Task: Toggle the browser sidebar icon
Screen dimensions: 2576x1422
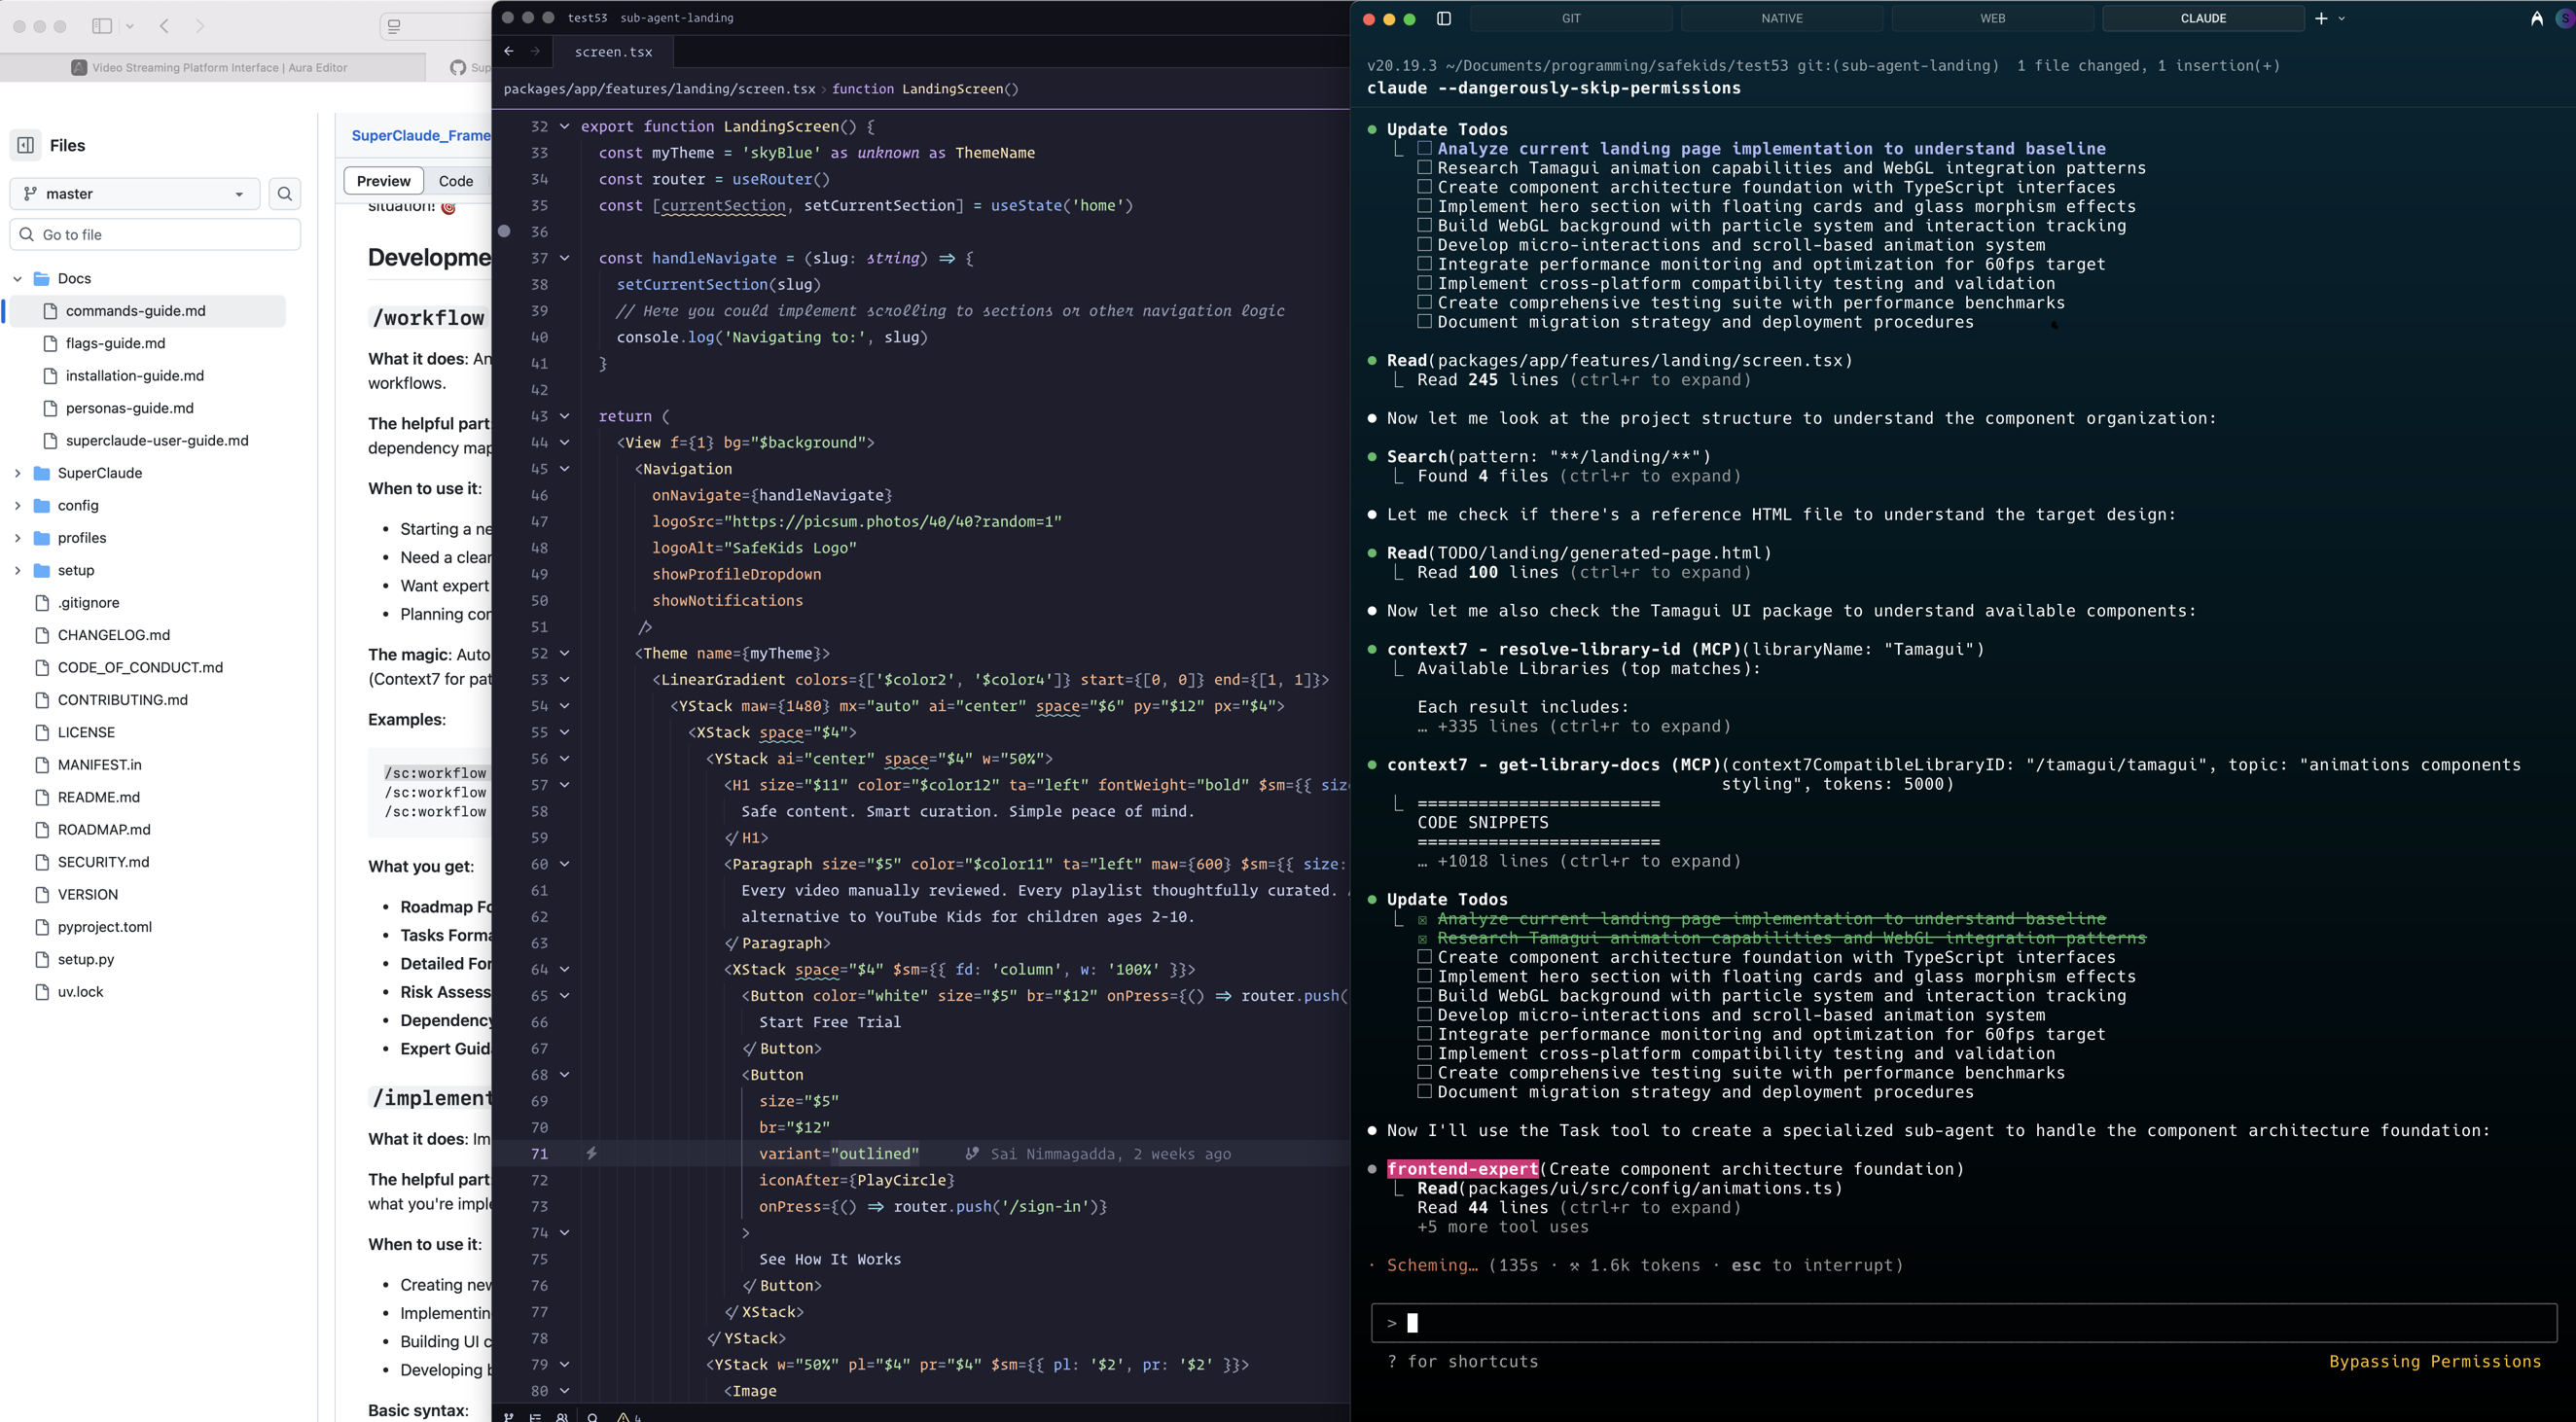Action: pyautogui.click(x=102, y=26)
